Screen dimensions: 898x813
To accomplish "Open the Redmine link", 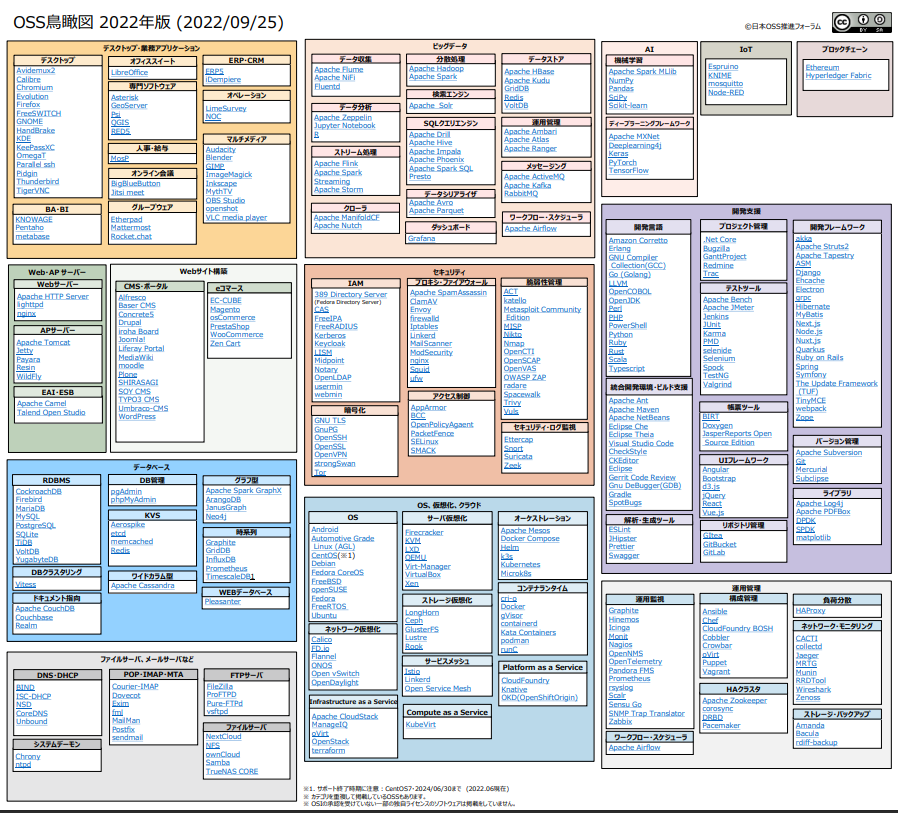I will coord(718,266).
